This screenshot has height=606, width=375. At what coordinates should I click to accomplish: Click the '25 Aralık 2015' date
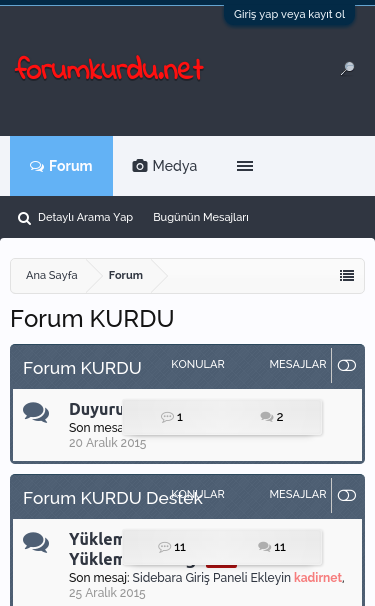[107, 593]
